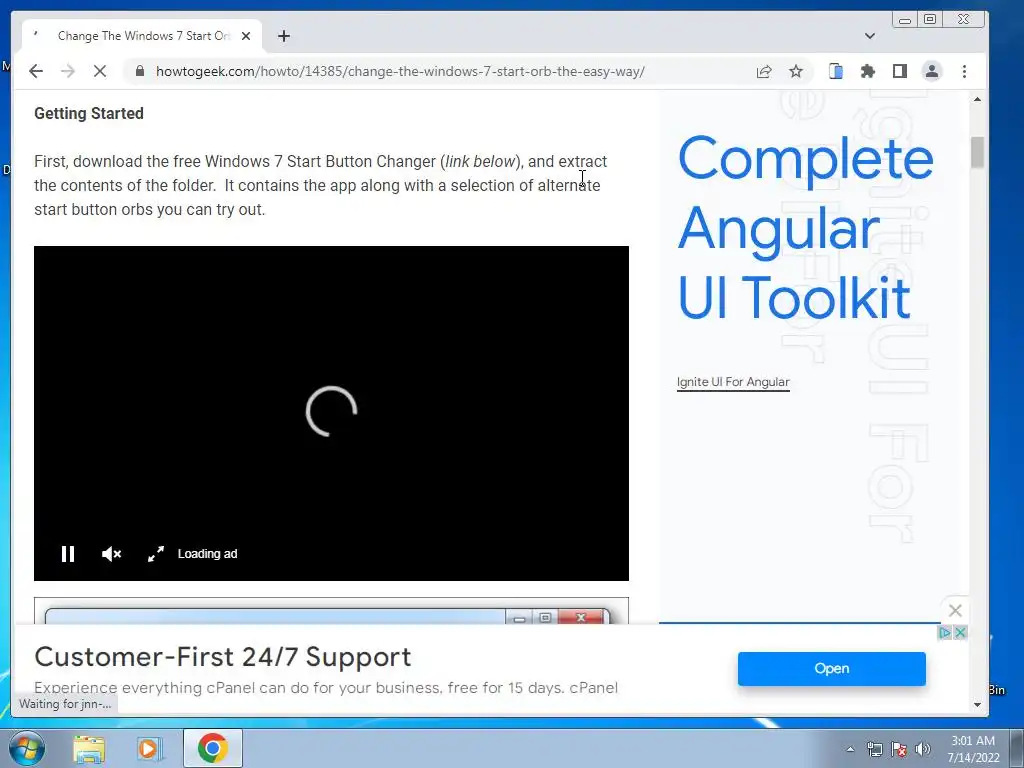Viewport: 1024px width, 768px height.
Task: Open the AdChoices info icon
Action: coord(944,632)
